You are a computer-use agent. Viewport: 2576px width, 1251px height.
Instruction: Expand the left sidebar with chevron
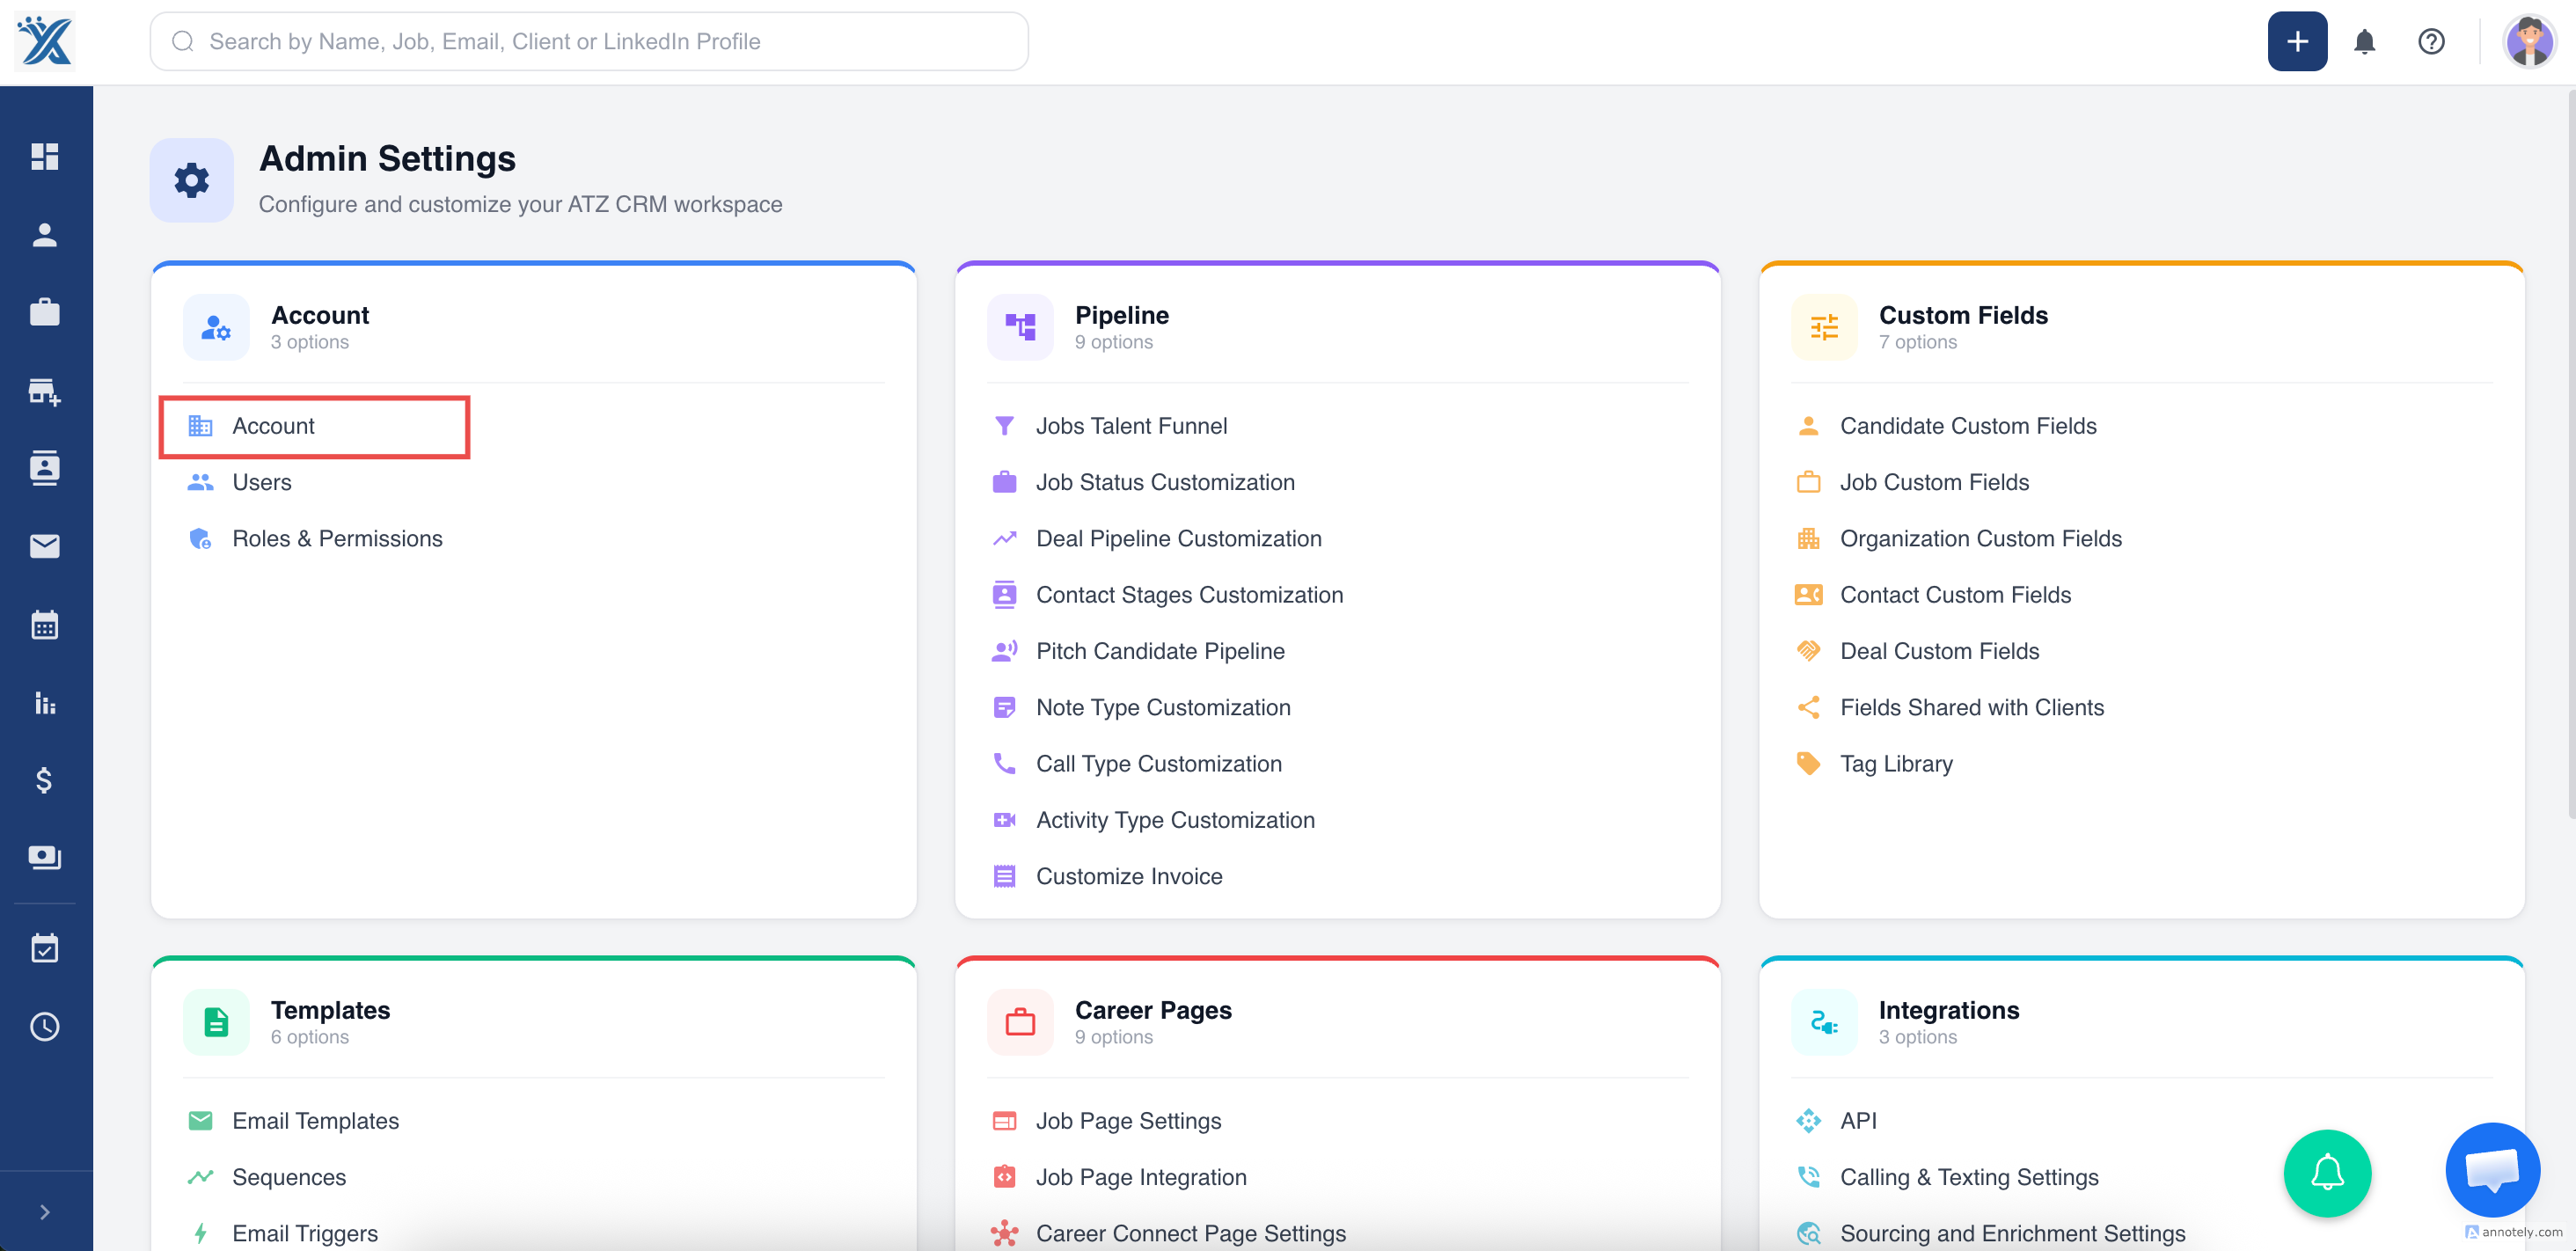click(x=45, y=1212)
